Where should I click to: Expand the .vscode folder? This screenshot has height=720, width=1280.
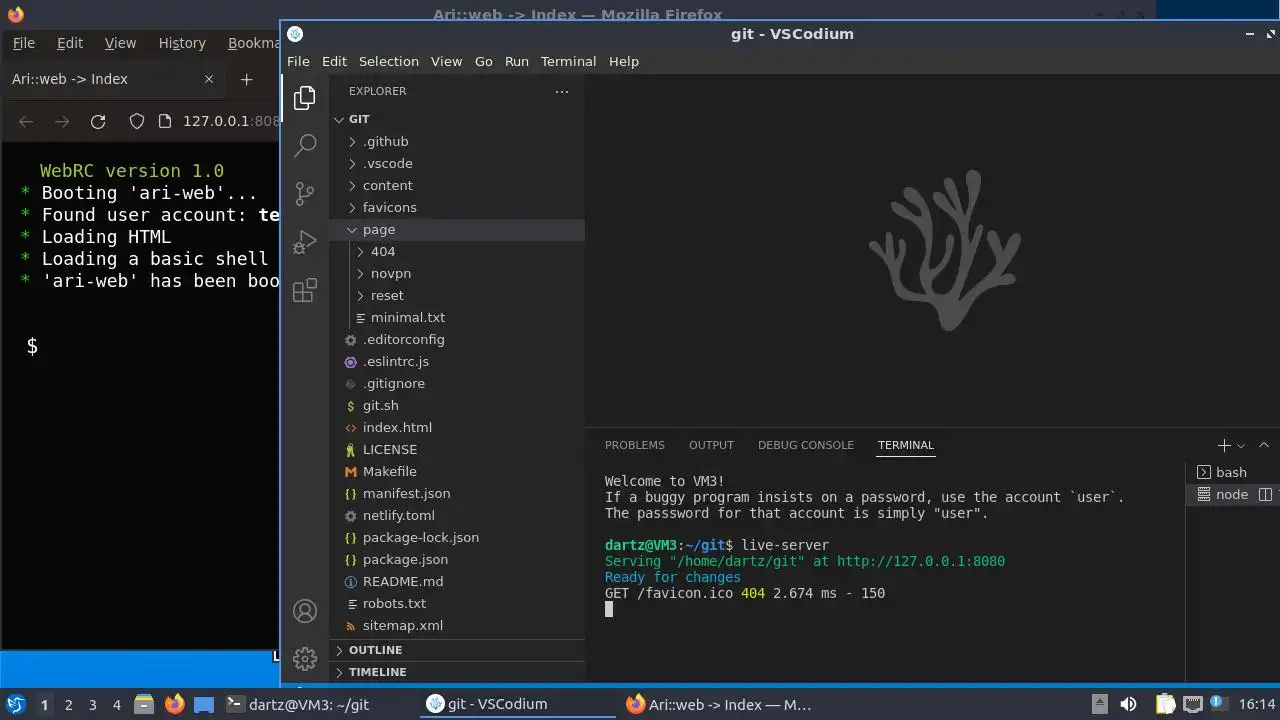coord(457,164)
